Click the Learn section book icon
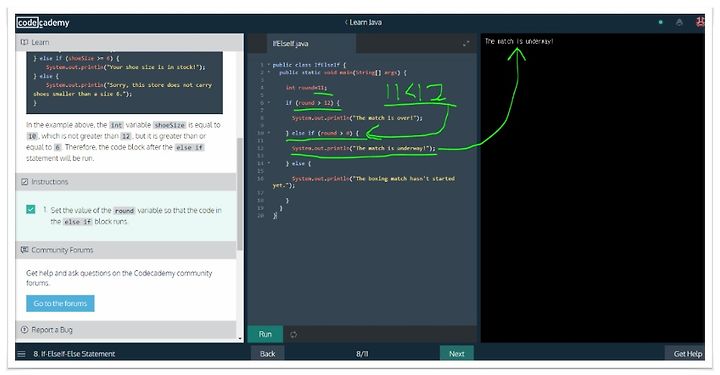720x375 pixels. (x=24, y=42)
